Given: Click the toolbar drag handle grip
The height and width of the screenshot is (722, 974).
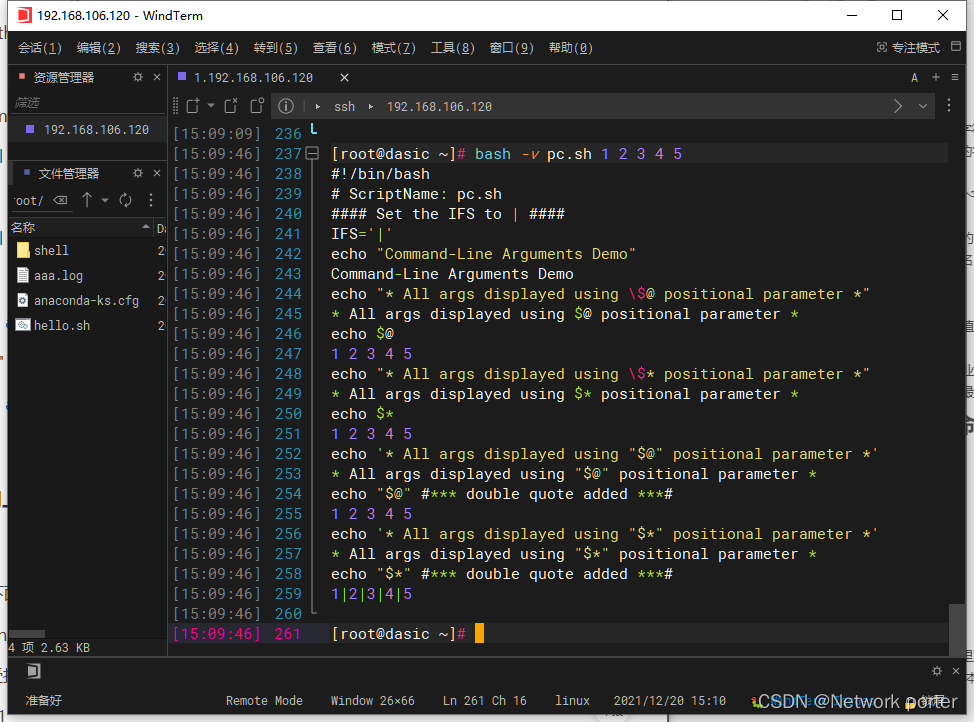Looking at the screenshot, I should point(175,106).
